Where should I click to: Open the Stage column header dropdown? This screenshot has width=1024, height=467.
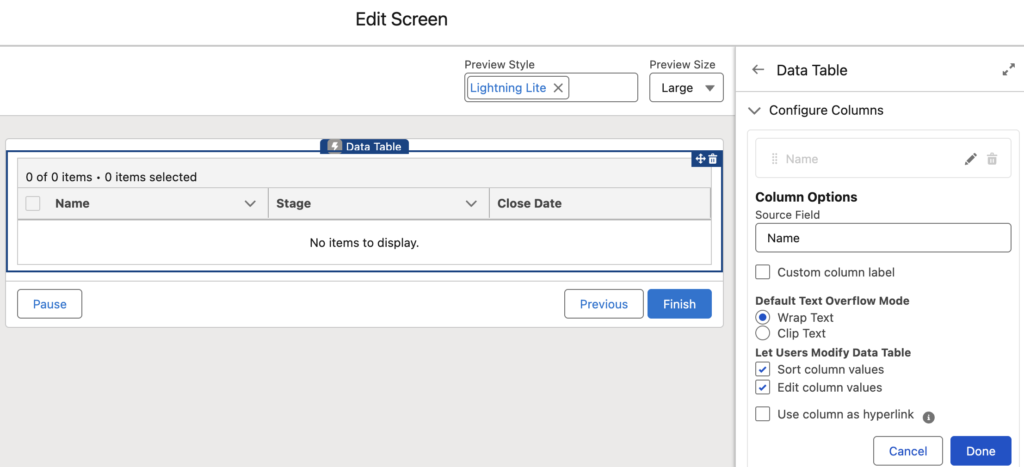coord(471,204)
